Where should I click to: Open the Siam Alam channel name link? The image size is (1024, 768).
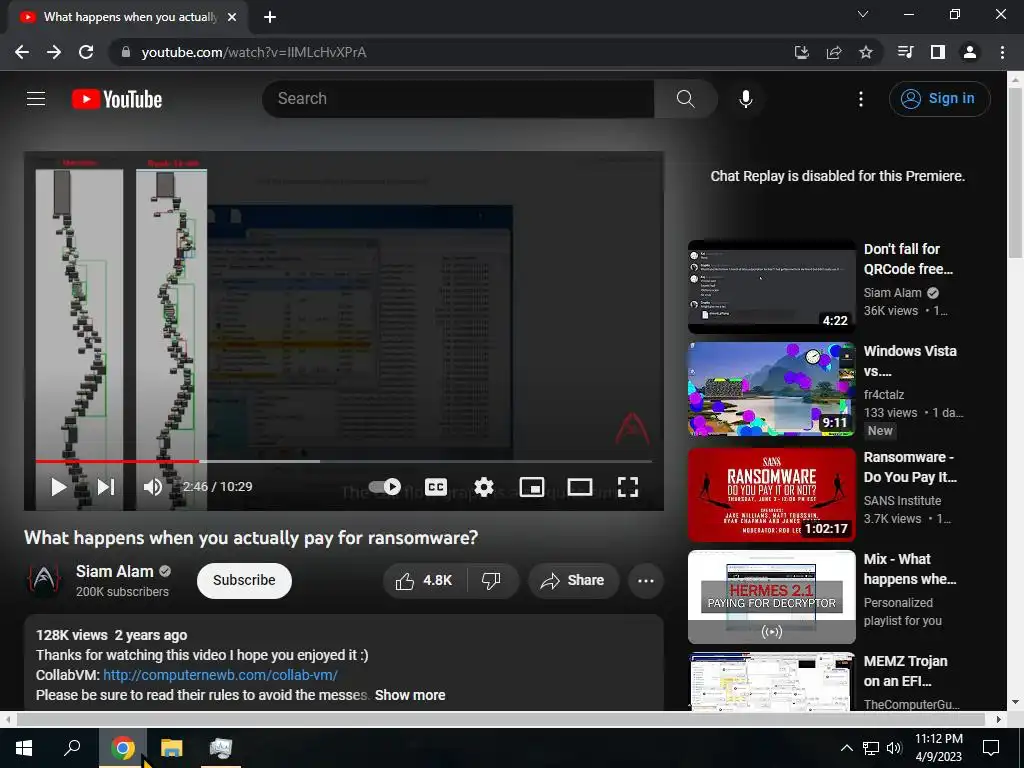click(x=115, y=571)
